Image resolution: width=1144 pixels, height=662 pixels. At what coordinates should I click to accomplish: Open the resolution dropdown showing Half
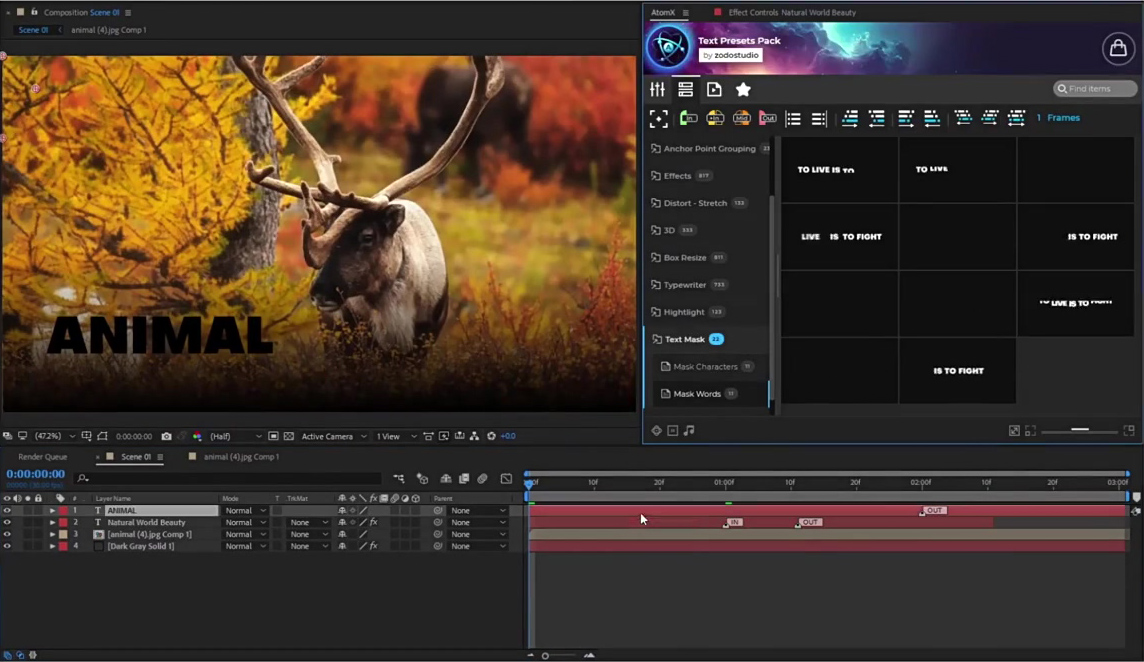[x=224, y=436]
